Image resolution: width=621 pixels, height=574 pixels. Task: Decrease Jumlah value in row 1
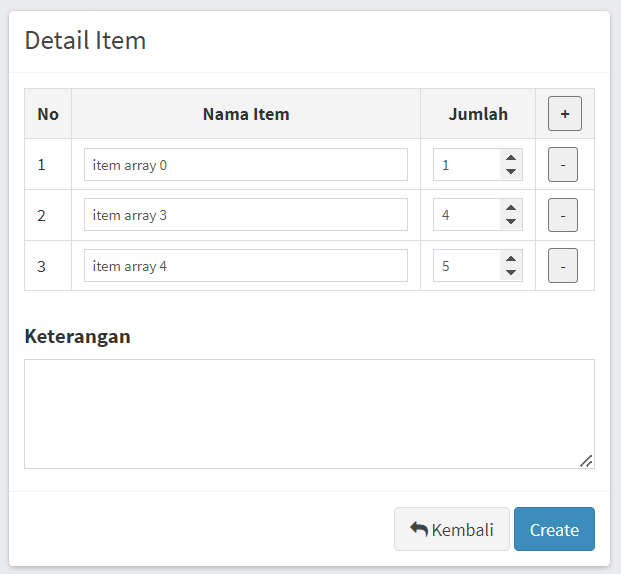tap(511, 172)
